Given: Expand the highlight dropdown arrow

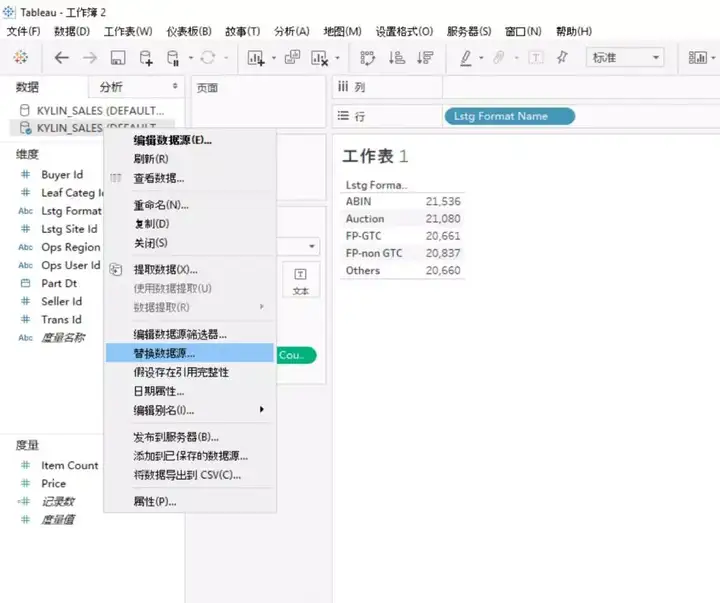Looking at the screenshot, I should (481, 58).
